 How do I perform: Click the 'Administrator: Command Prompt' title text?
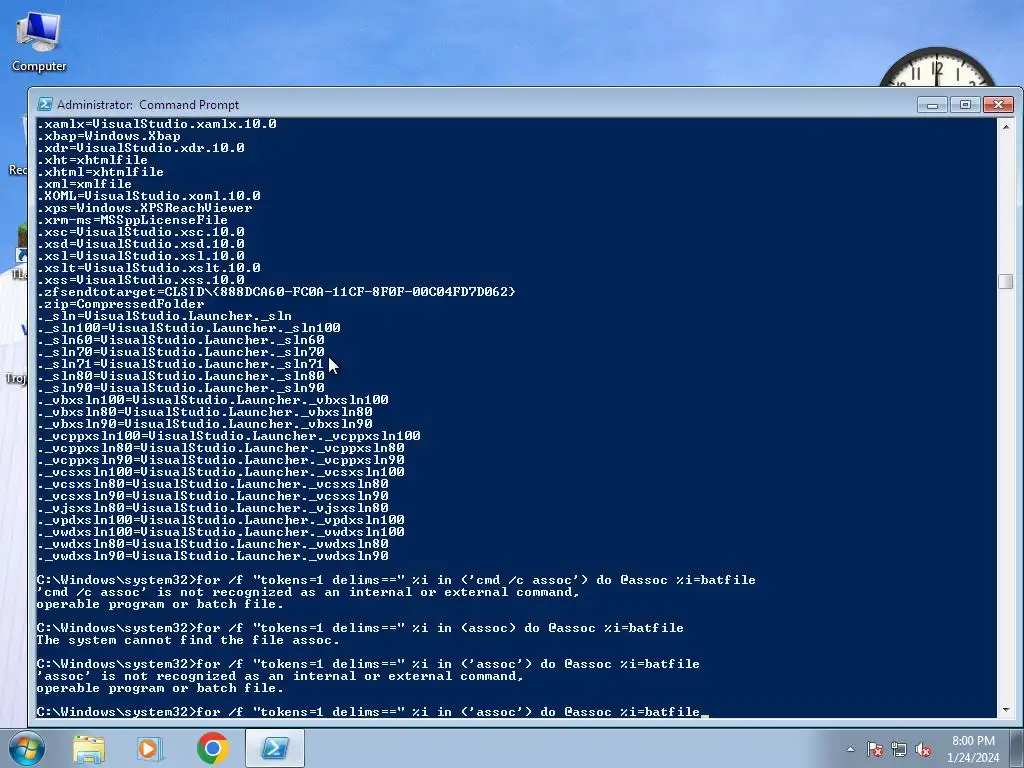coord(148,104)
